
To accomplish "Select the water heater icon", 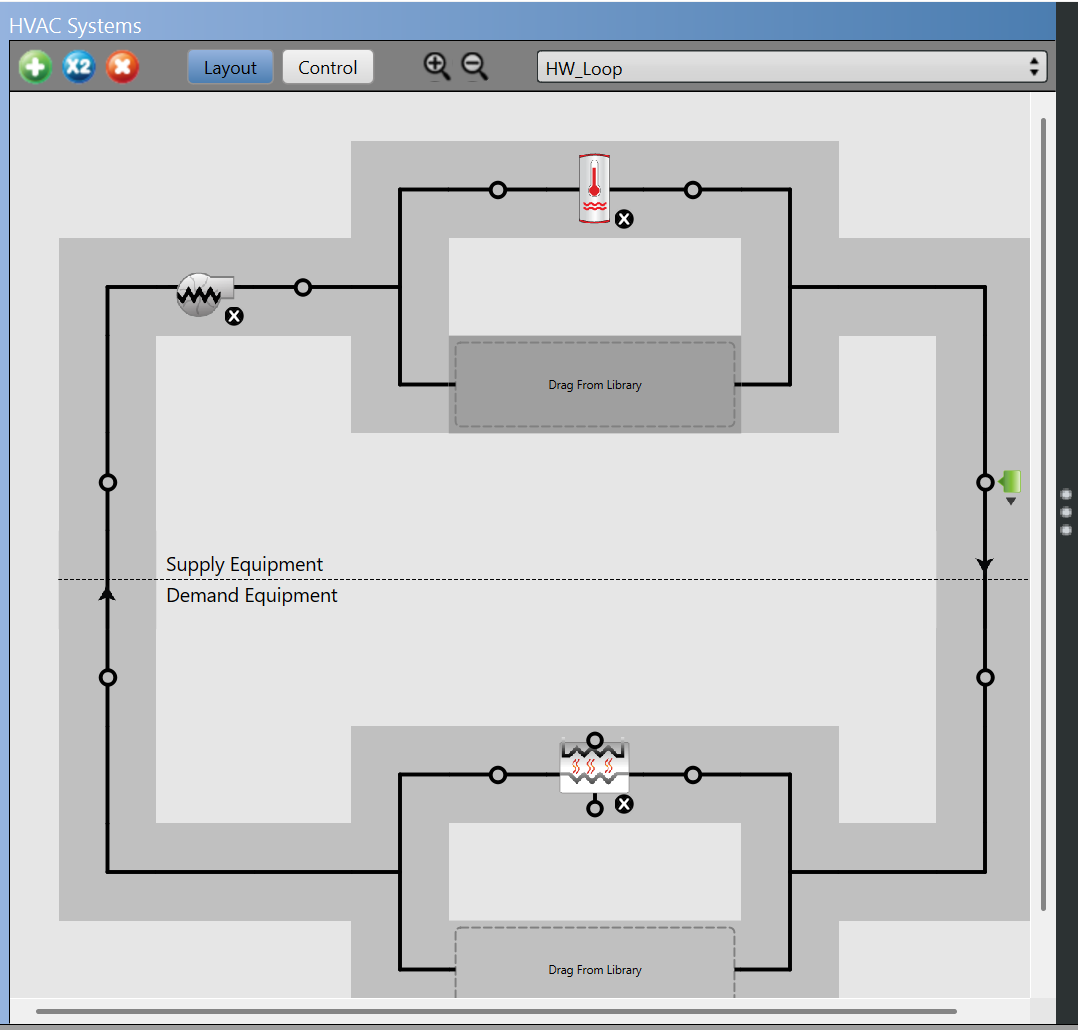I will point(594,188).
